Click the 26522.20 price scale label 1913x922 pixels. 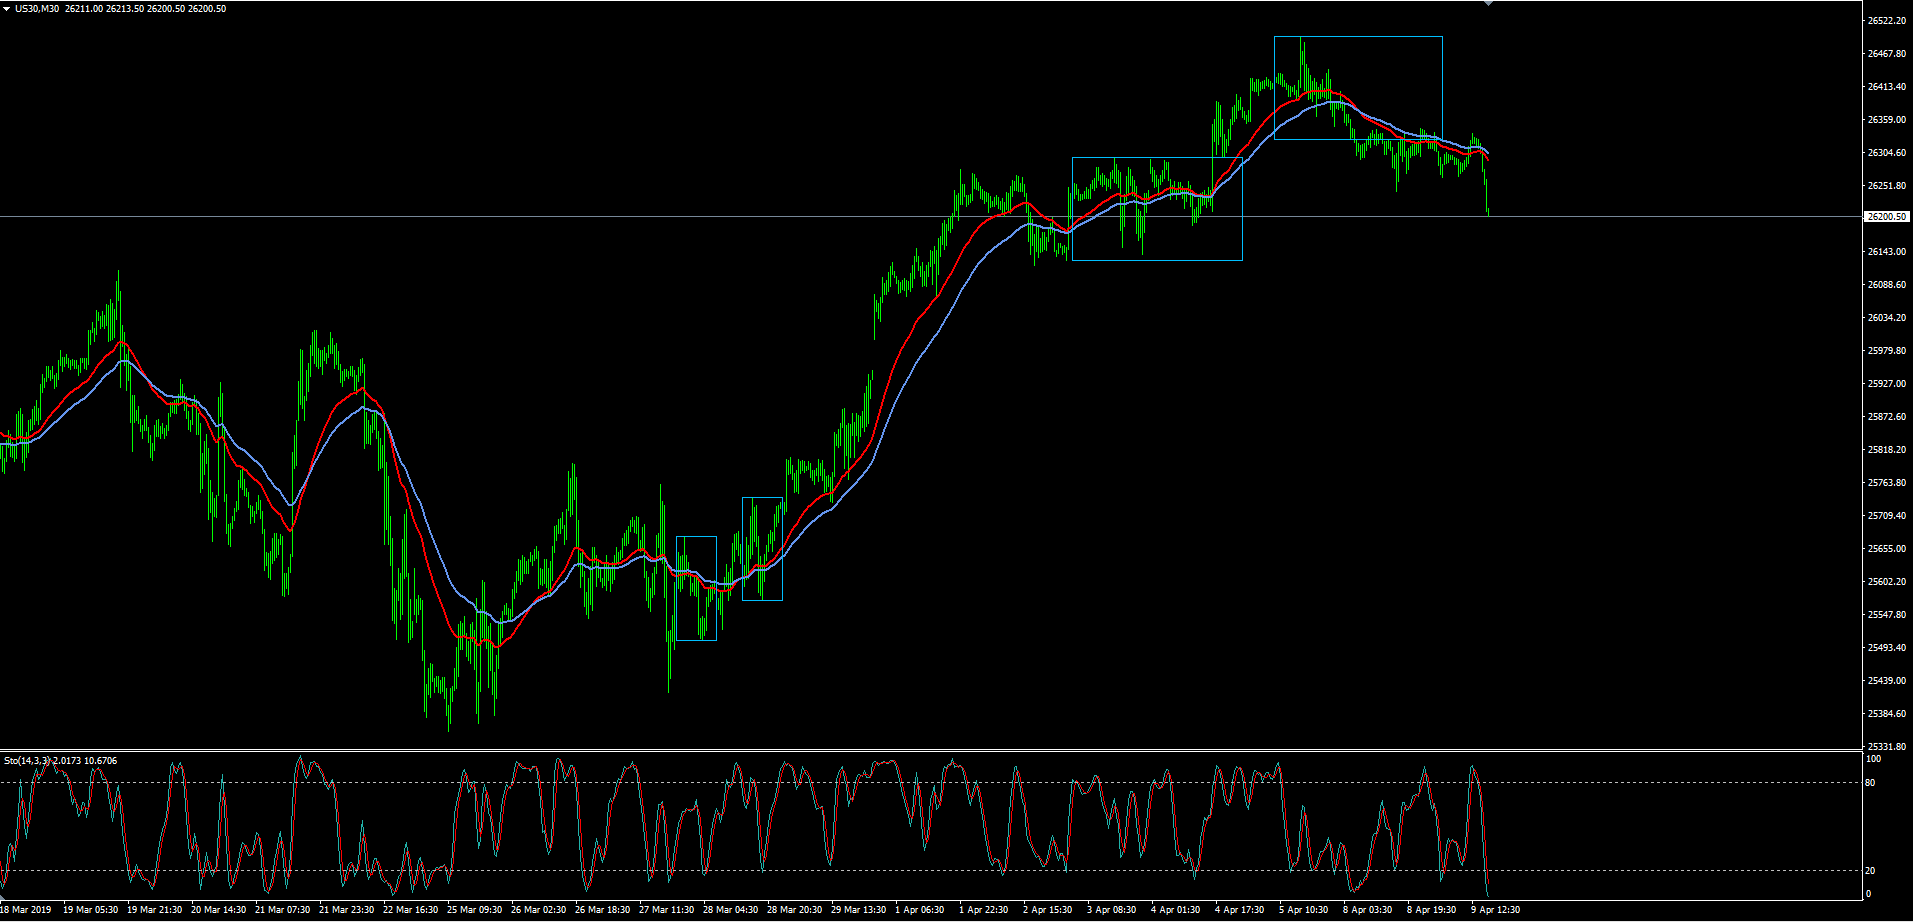[x=1886, y=21]
